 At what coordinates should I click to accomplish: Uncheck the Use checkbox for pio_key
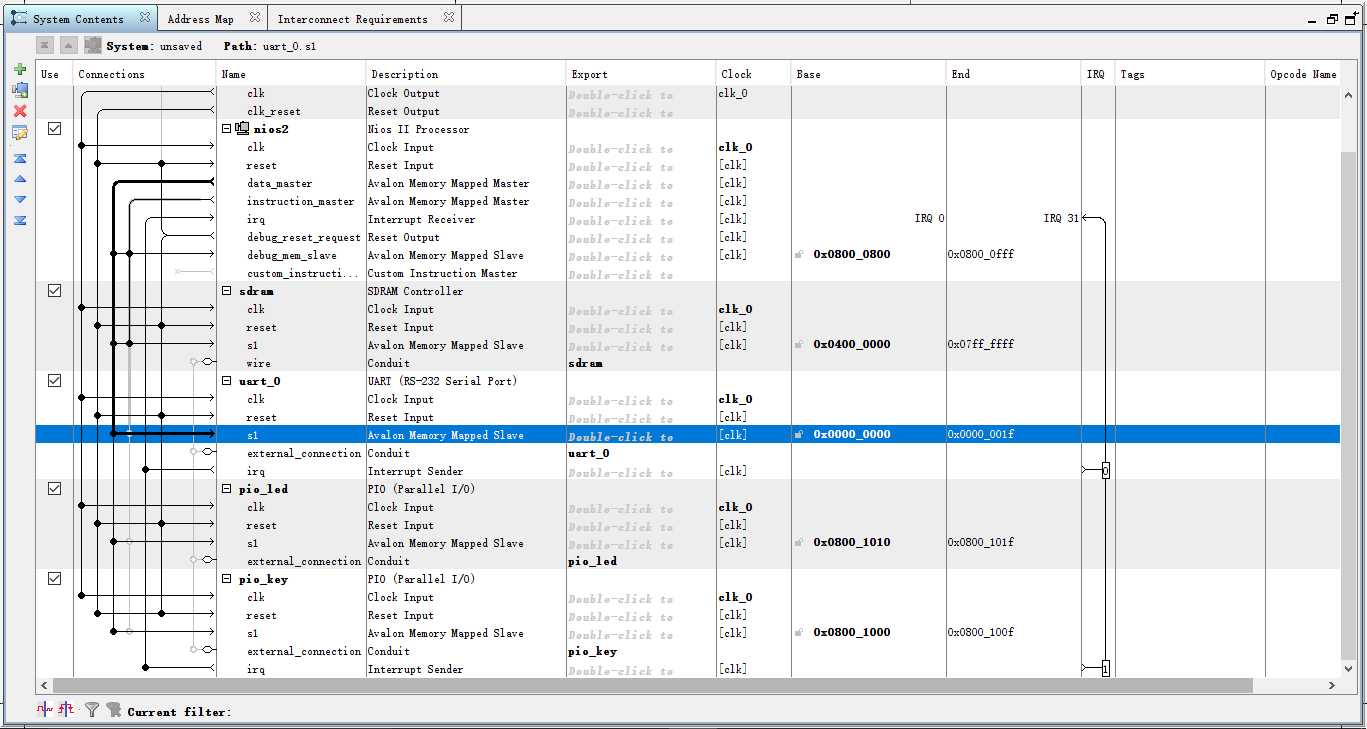coord(55,579)
